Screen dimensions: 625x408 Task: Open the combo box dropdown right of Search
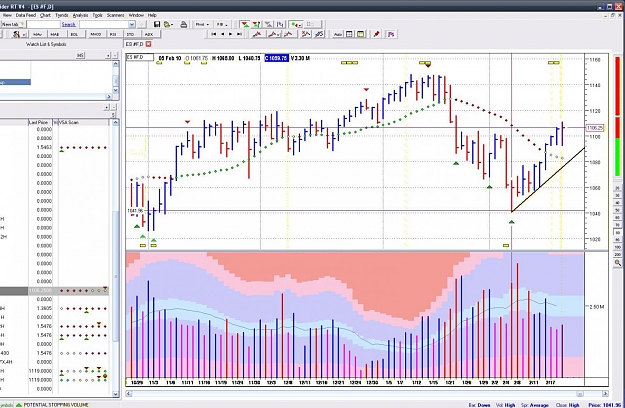pos(132,25)
